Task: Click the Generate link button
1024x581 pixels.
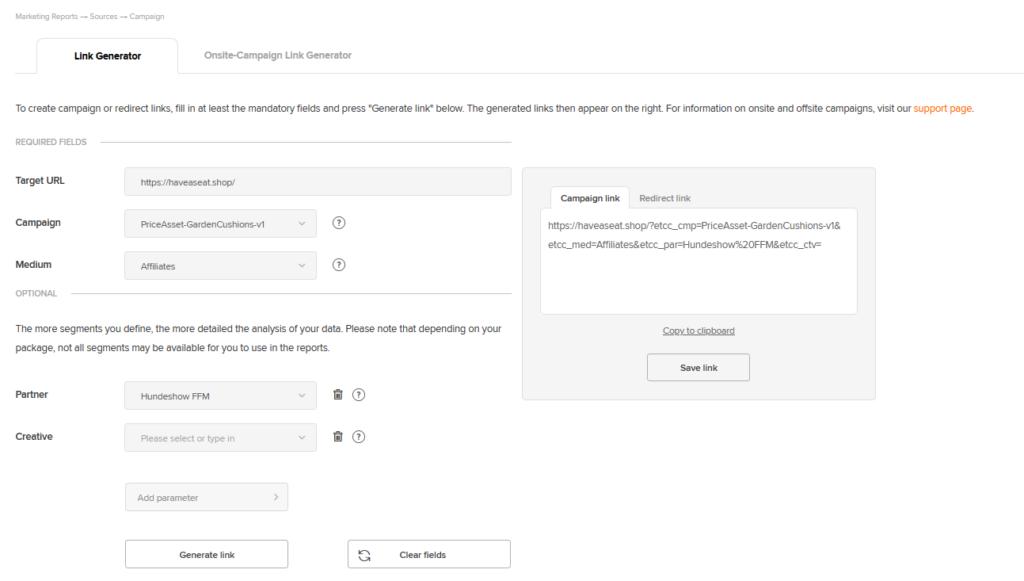Action: click(x=206, y=554)
